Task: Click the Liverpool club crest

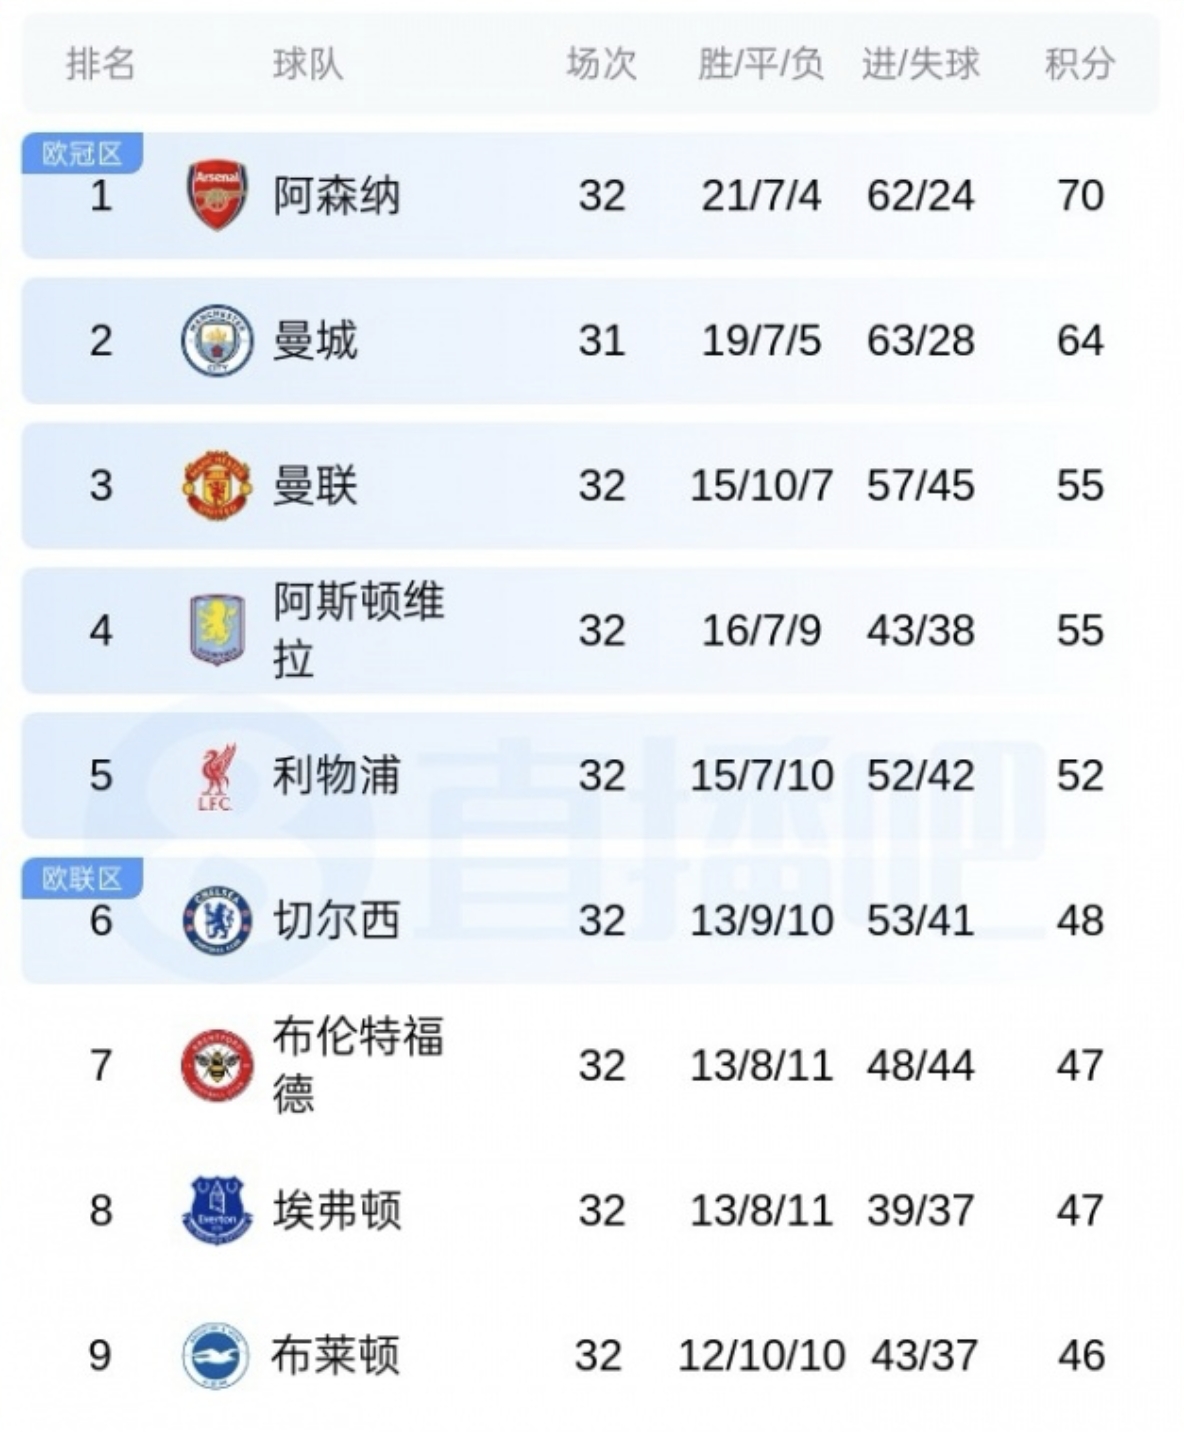Action: (x=216, y=776)
